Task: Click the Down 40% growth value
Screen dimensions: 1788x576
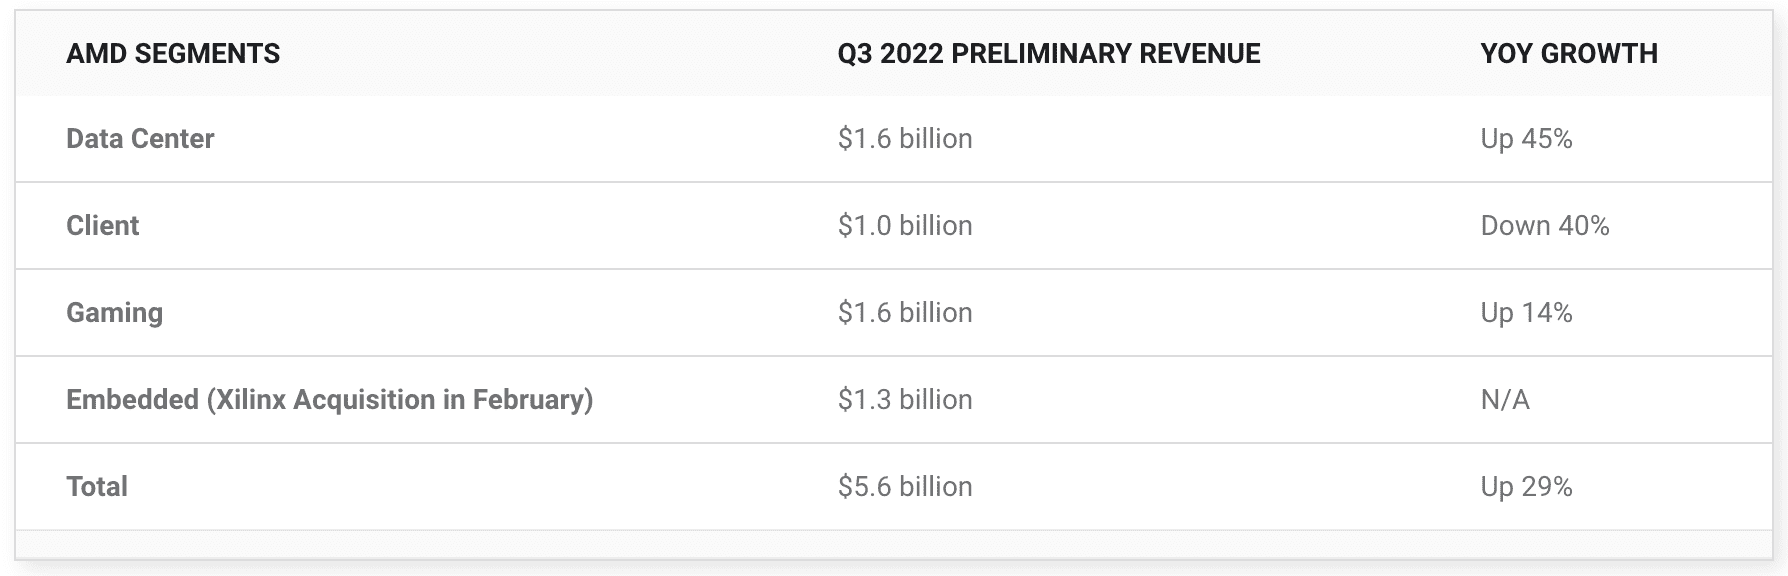Action: [x=1544, y=225]
